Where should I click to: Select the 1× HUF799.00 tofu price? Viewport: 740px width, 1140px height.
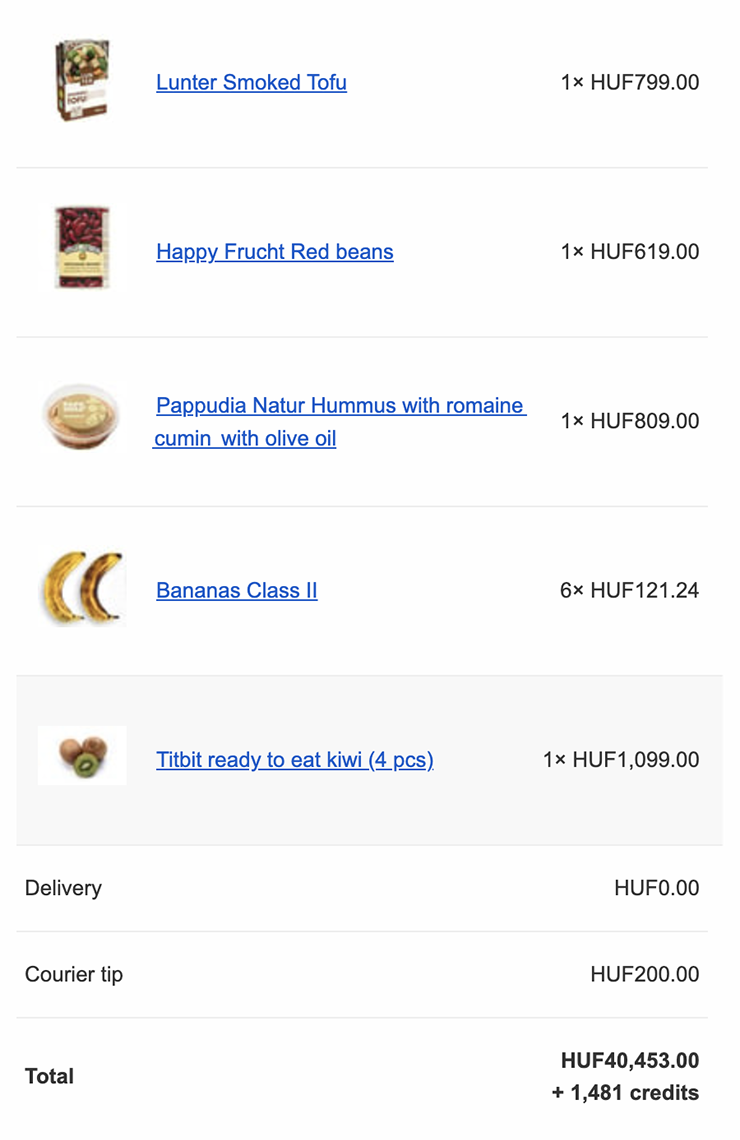point(630,82)
